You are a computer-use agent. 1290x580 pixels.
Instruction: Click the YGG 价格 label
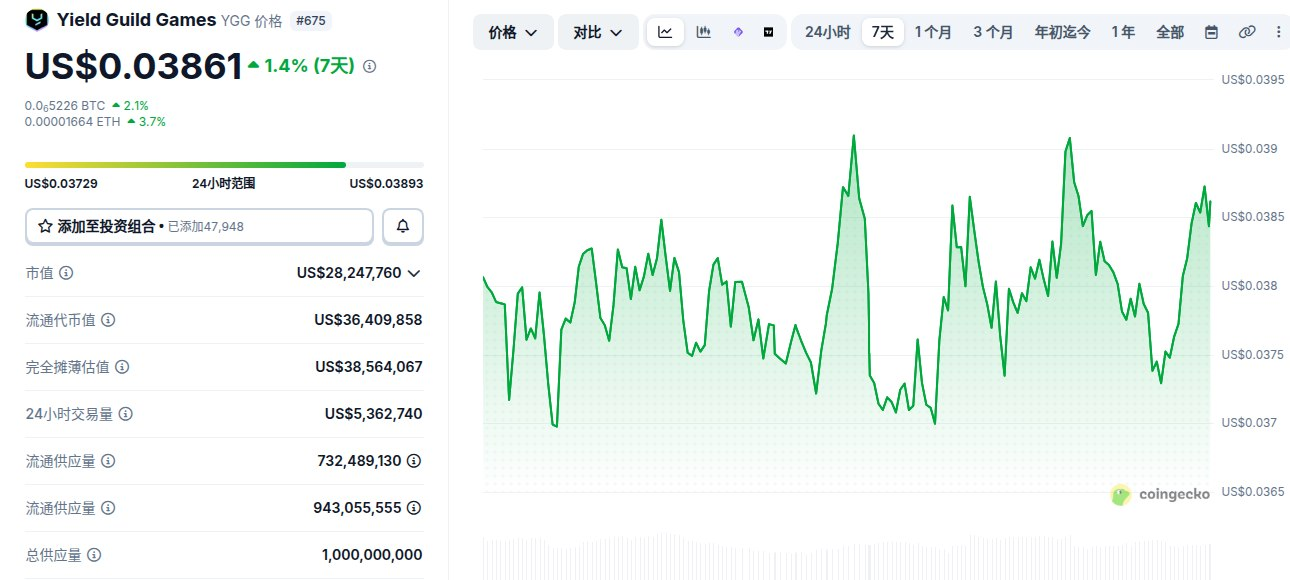click(x=252, y=20)
